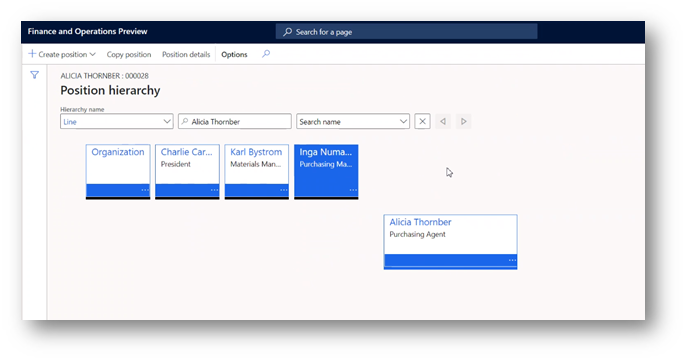Click Finance and Operations Preview title
Screen dimensions: 687x362
pyautogui.click(x=88, y=32)
